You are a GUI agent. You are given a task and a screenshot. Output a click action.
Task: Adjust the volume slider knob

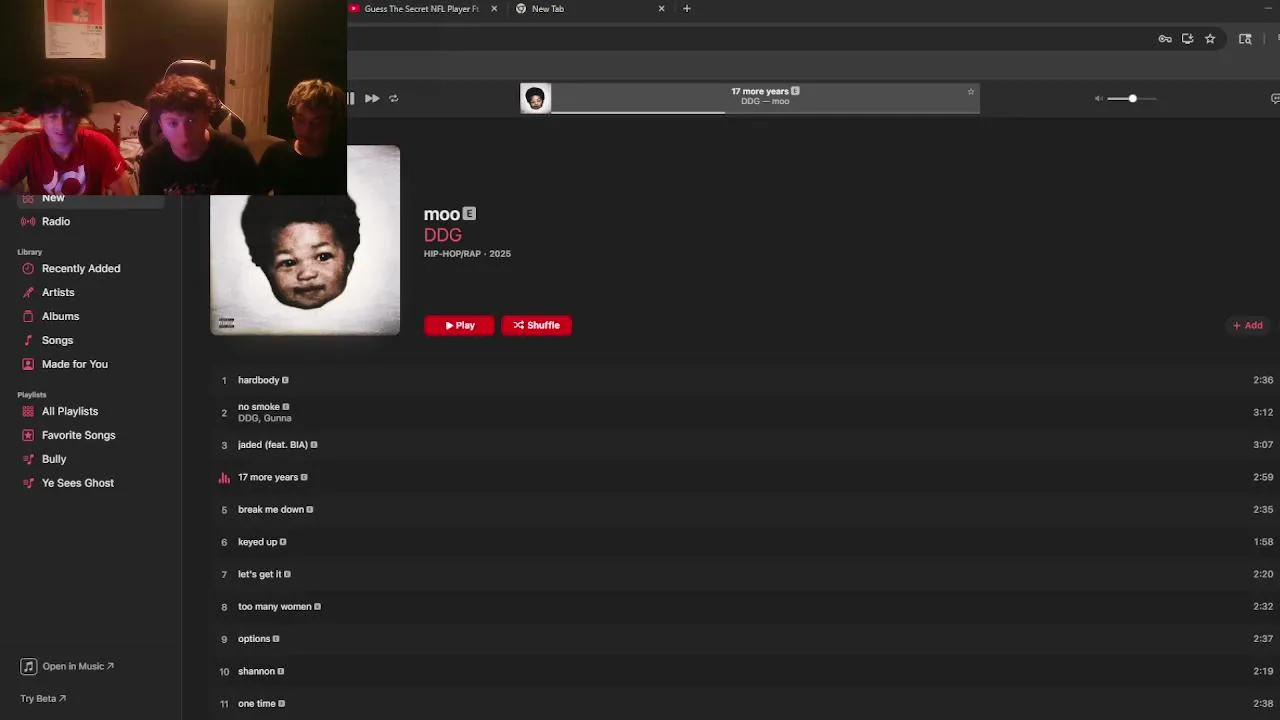[1132, 98]
